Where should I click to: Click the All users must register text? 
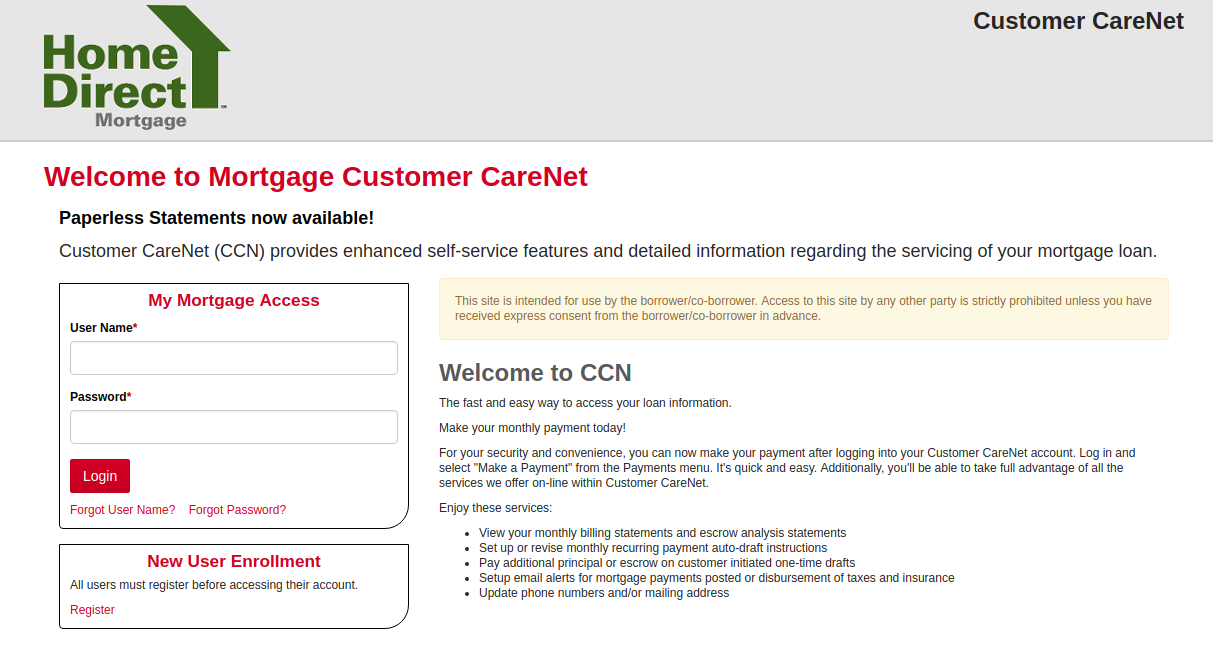(214, 585)
